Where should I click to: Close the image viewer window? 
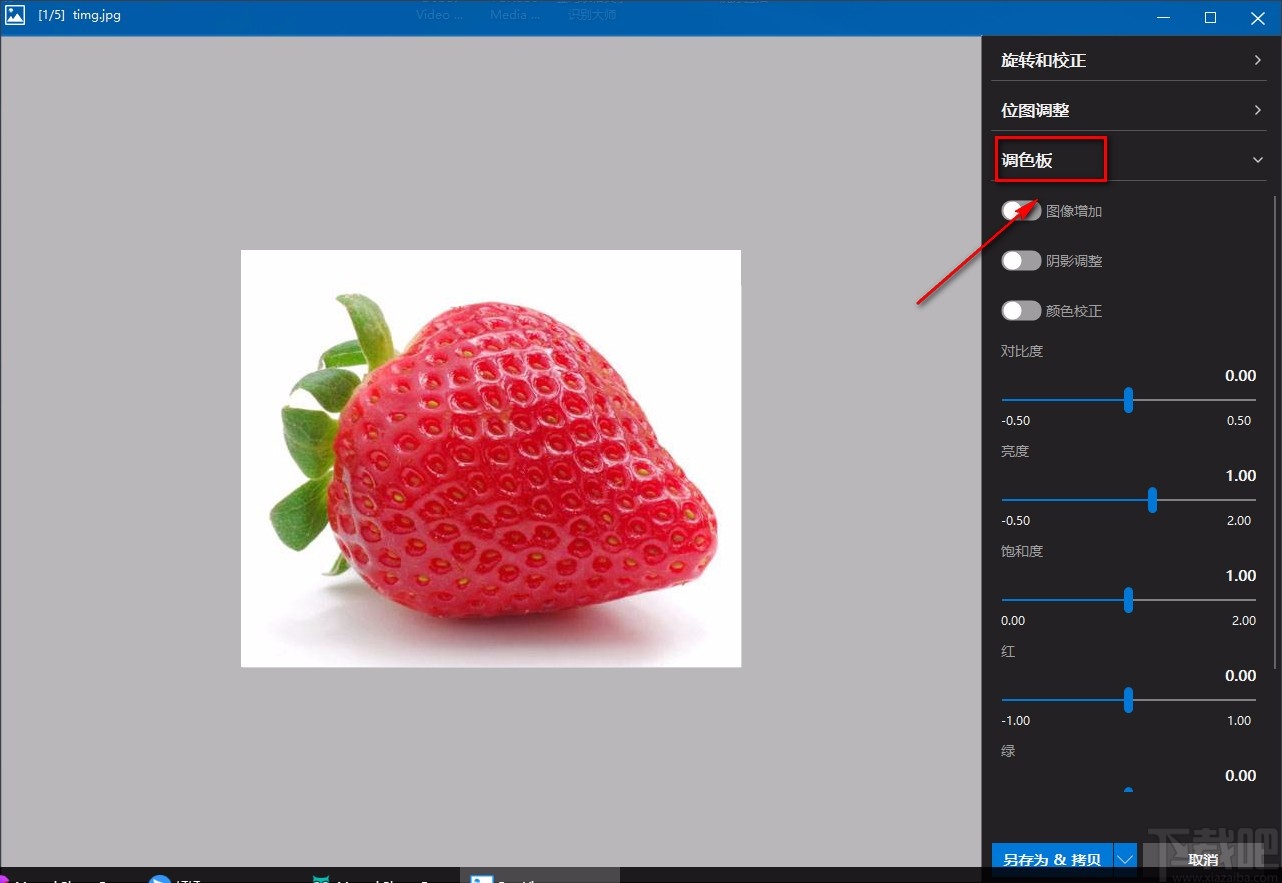[x=1257, y=17]
